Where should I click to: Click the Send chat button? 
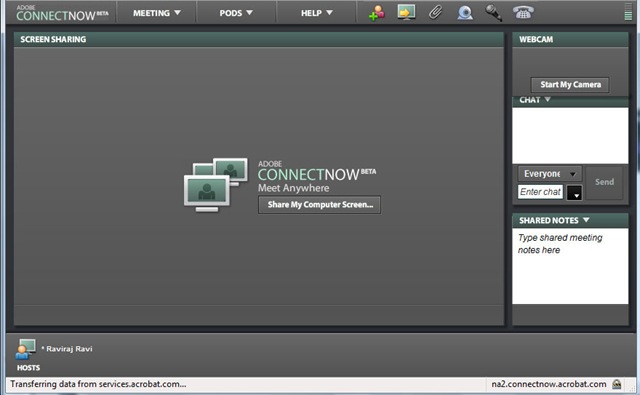point(604,182)
